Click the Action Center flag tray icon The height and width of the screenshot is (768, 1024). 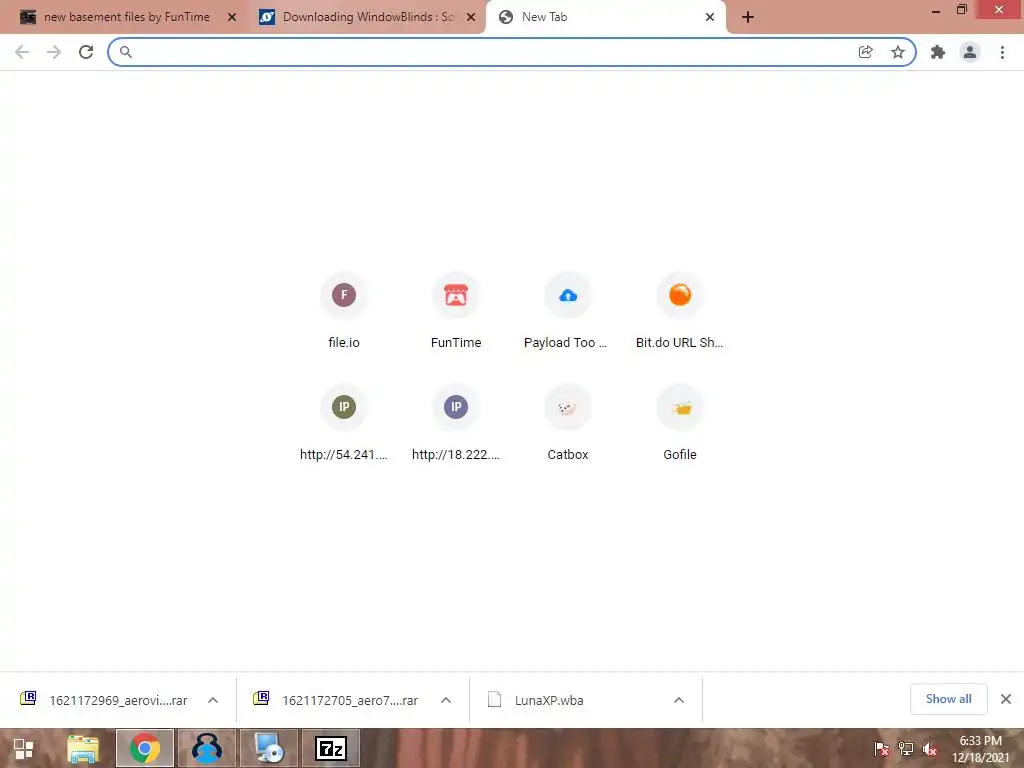point(882,749)
